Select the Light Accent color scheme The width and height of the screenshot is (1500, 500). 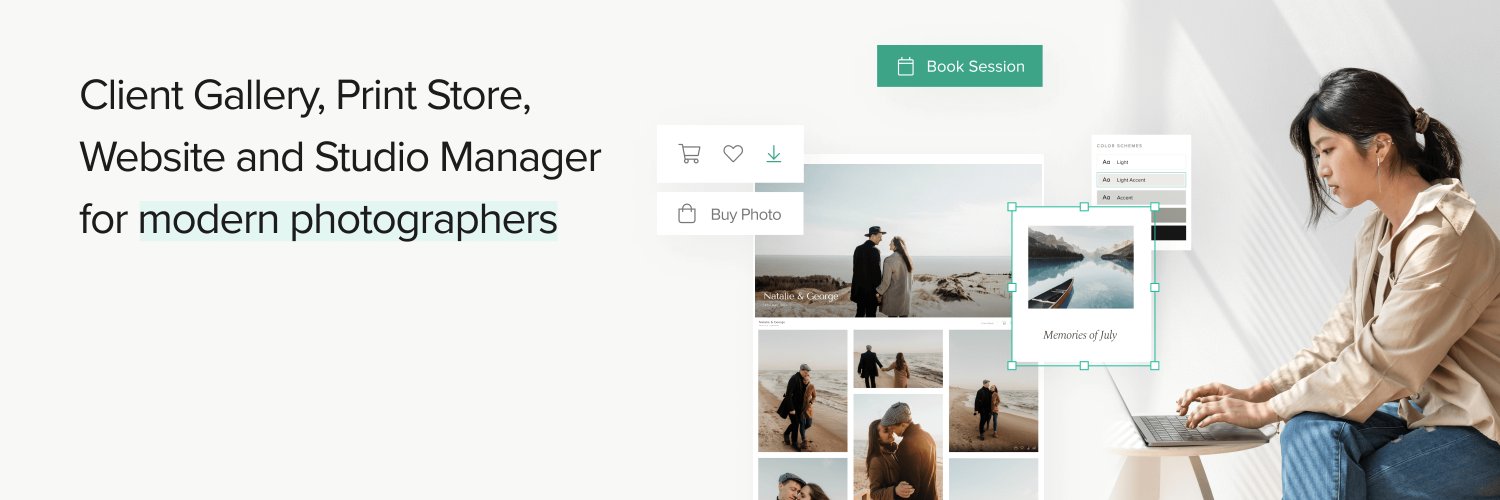[1141, 180]
